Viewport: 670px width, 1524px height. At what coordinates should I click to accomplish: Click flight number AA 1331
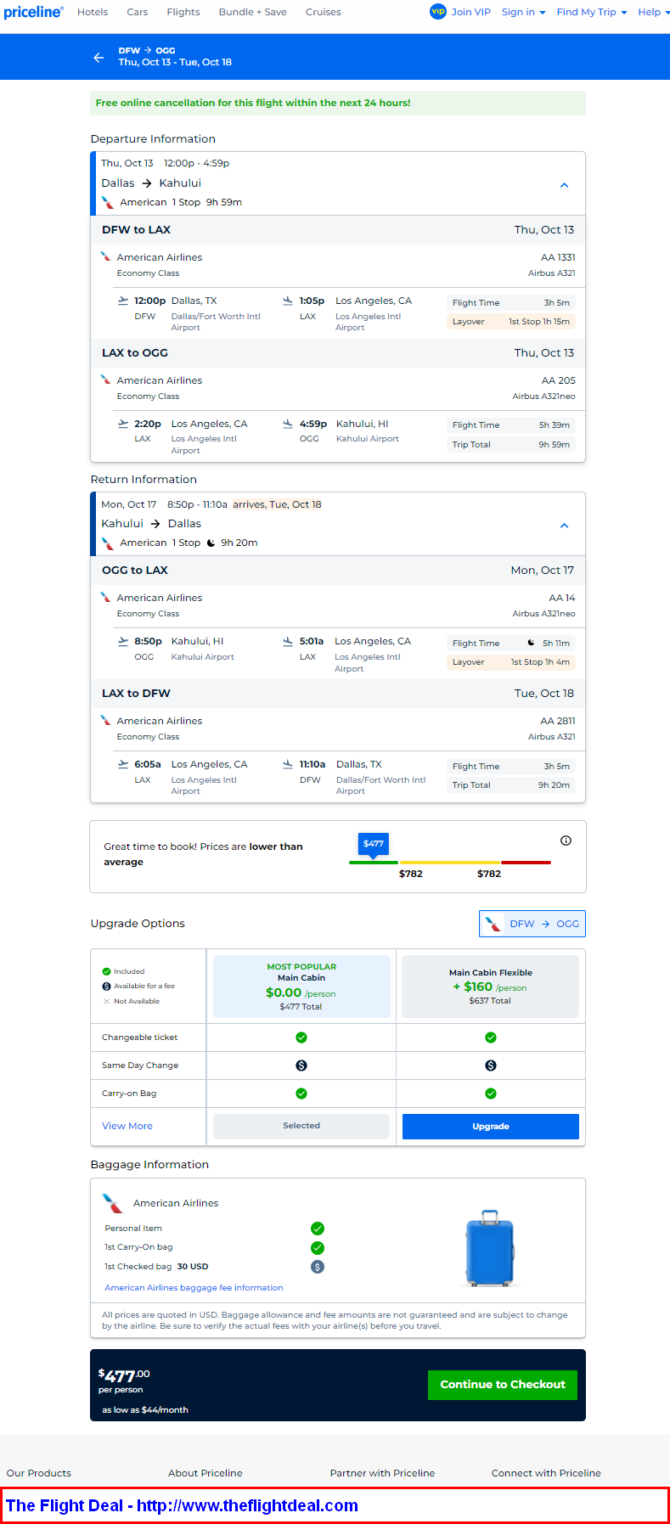coord(558,257)
